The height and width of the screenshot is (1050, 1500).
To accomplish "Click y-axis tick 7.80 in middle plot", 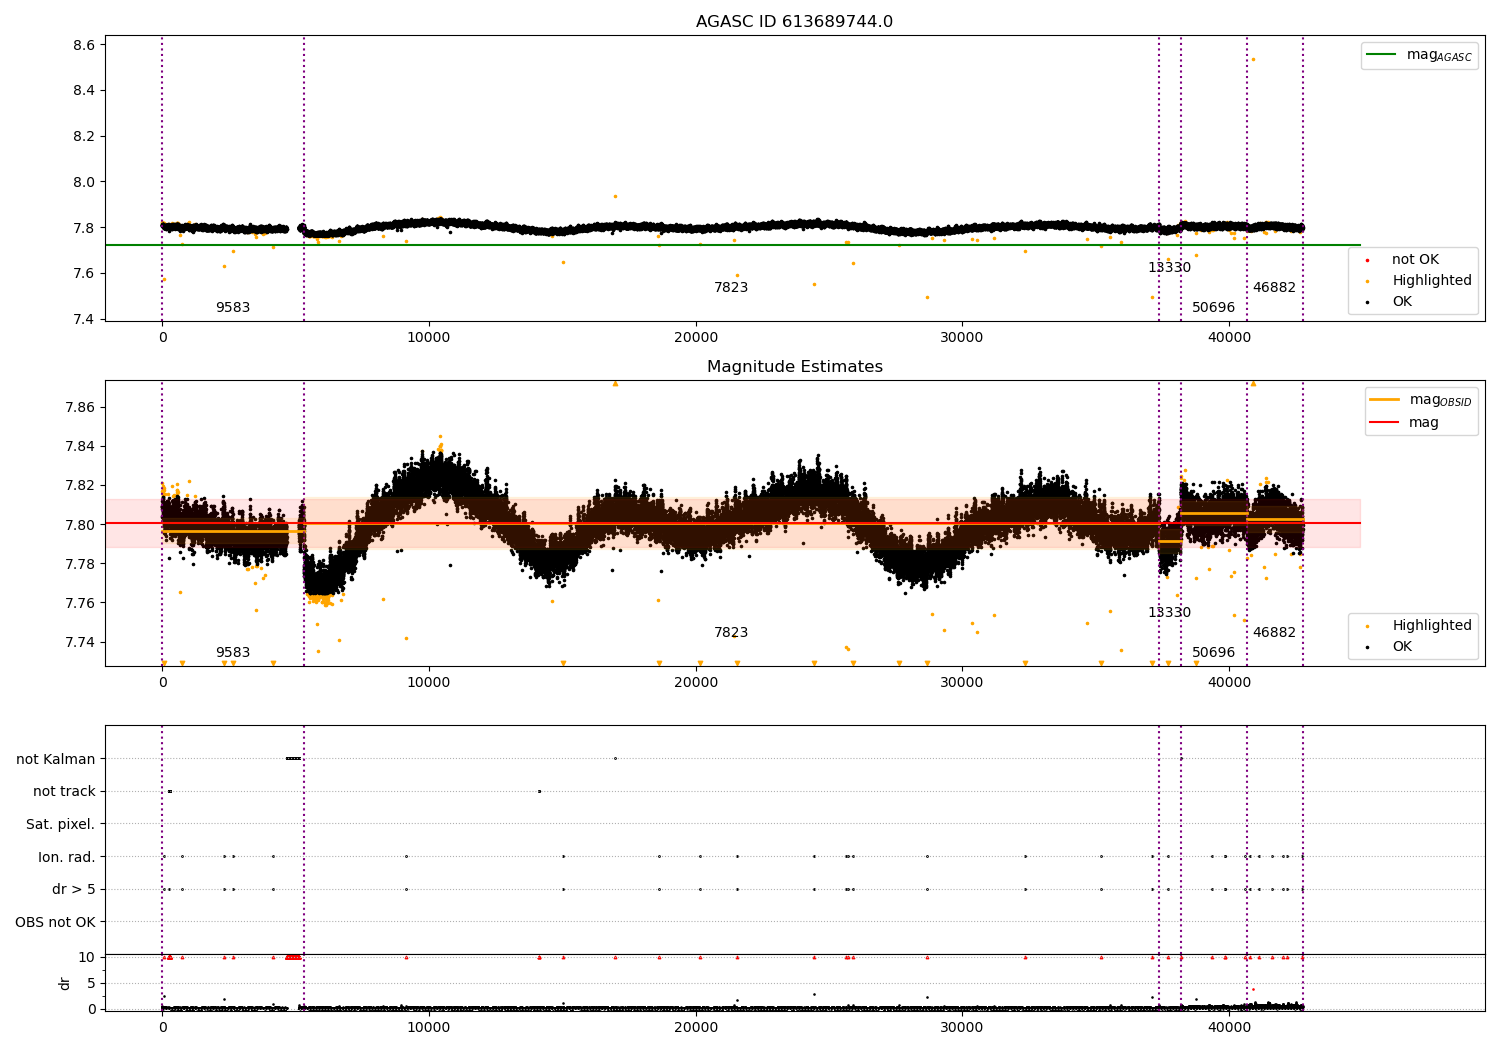I will coord(80,525).
